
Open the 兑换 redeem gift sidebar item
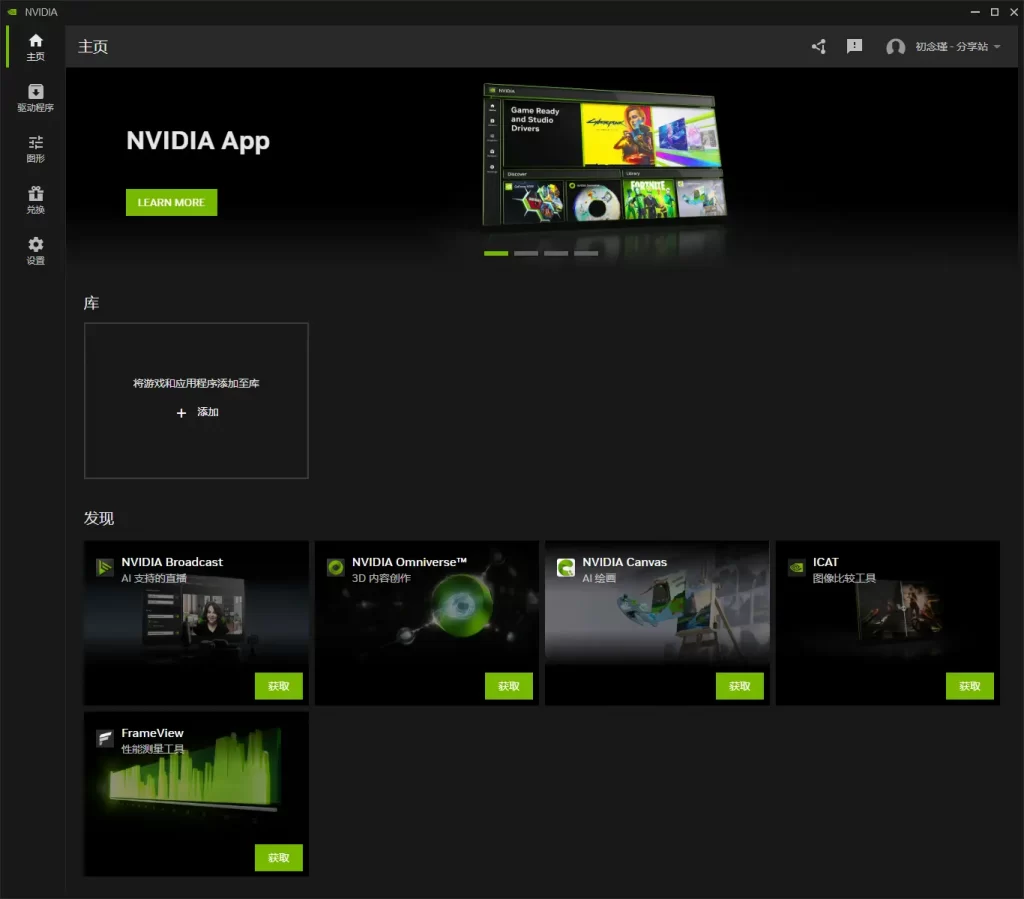(x=35, y=200)
